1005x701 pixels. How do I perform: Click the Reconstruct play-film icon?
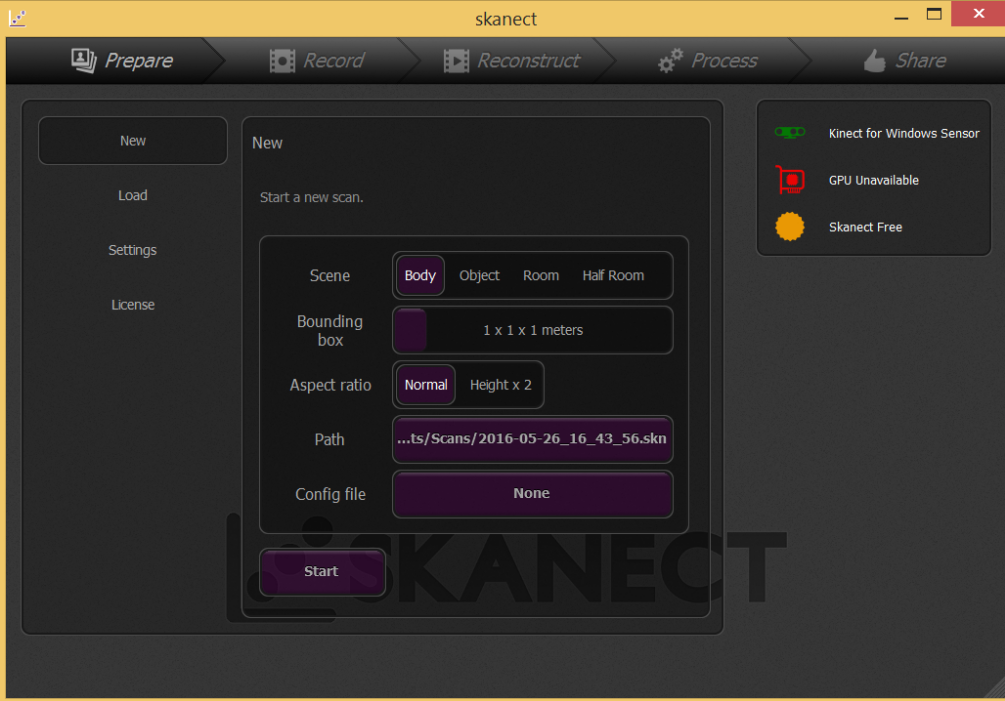(x=456, y=61)
